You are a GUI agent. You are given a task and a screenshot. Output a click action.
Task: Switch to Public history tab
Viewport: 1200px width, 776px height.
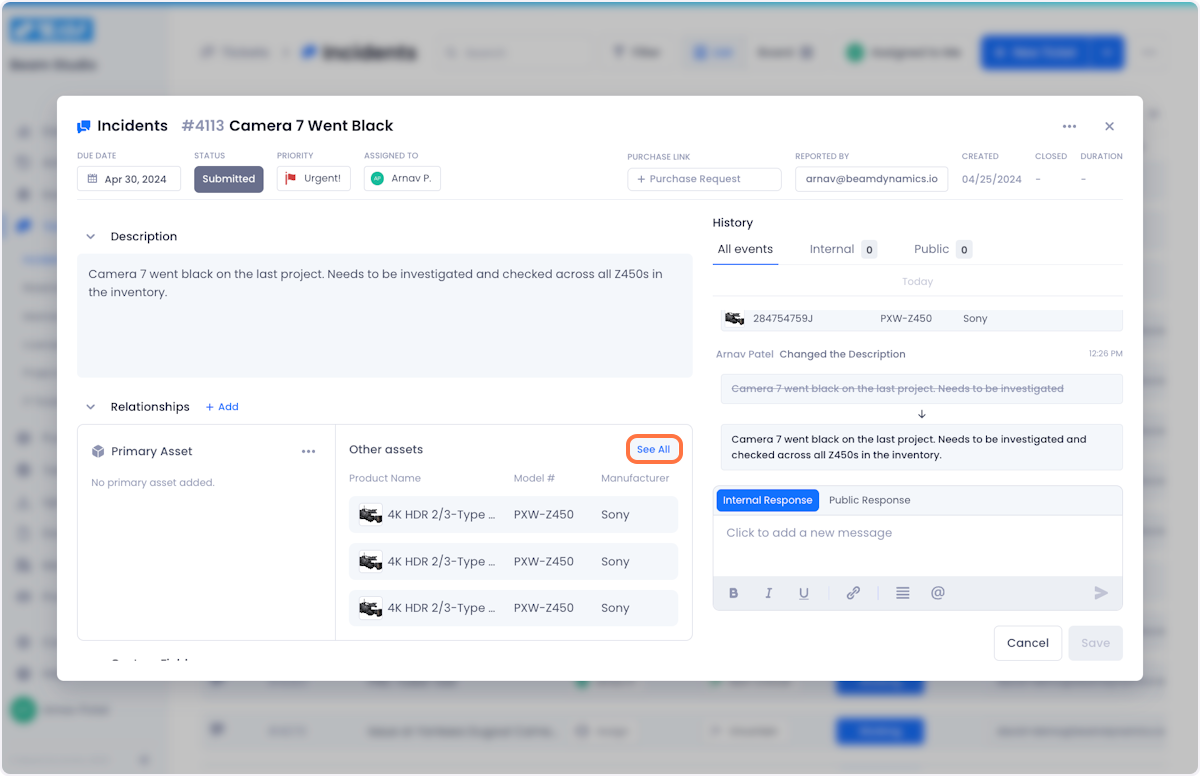click(942, 249)
